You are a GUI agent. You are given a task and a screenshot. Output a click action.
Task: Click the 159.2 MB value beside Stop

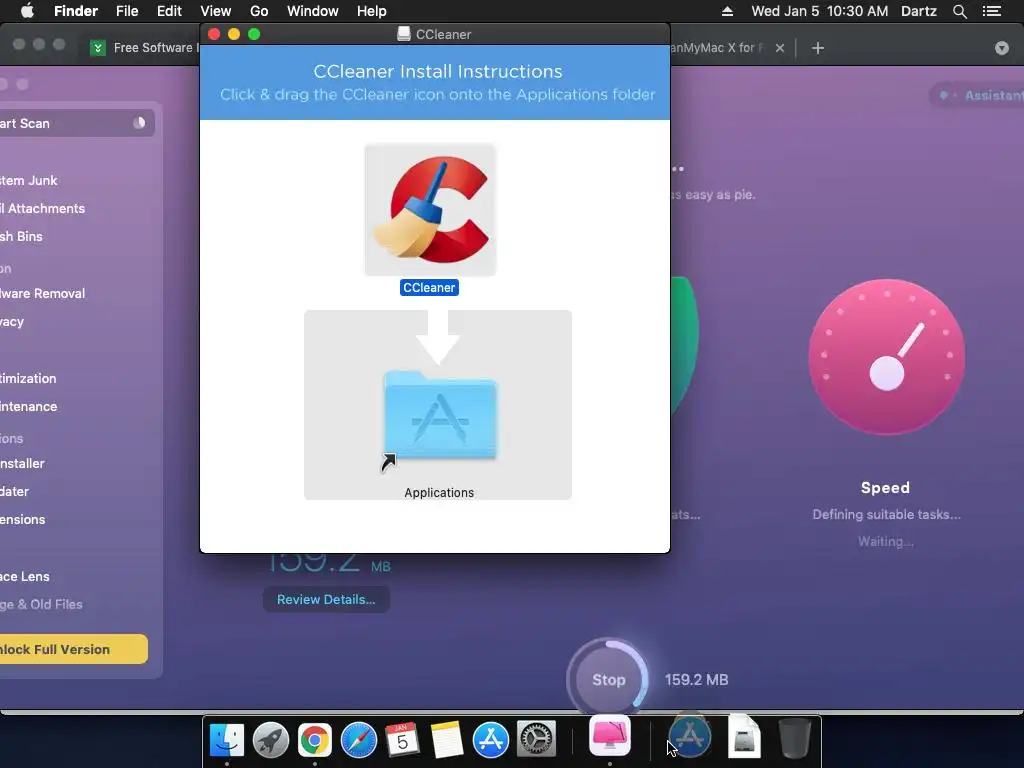click(696, 680)
